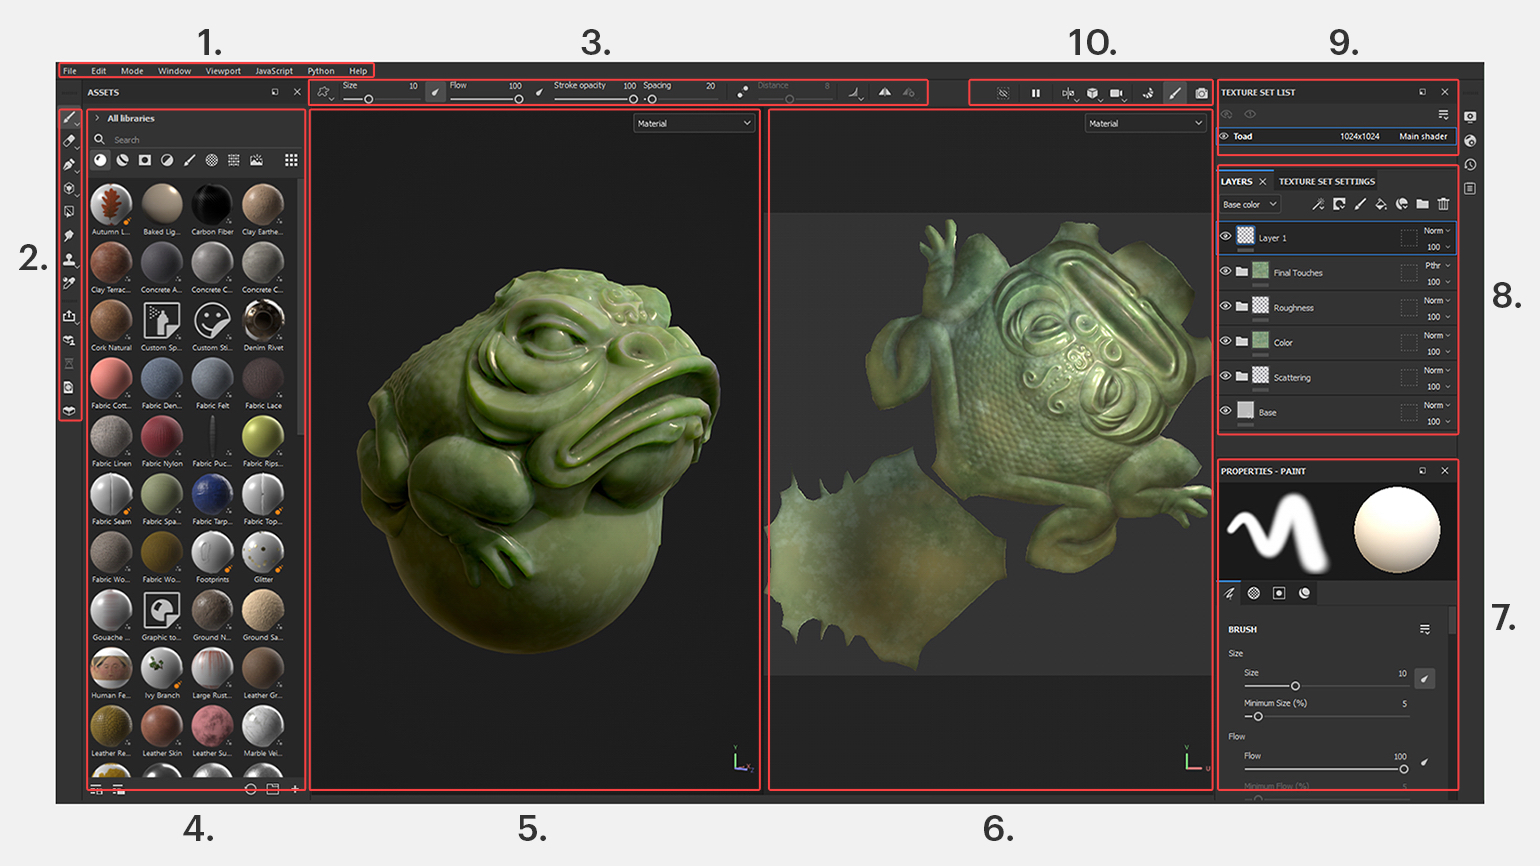Add a fill layer using paint bucket icon
This screenshot has height=866, width=1540.
(1380, 204)
